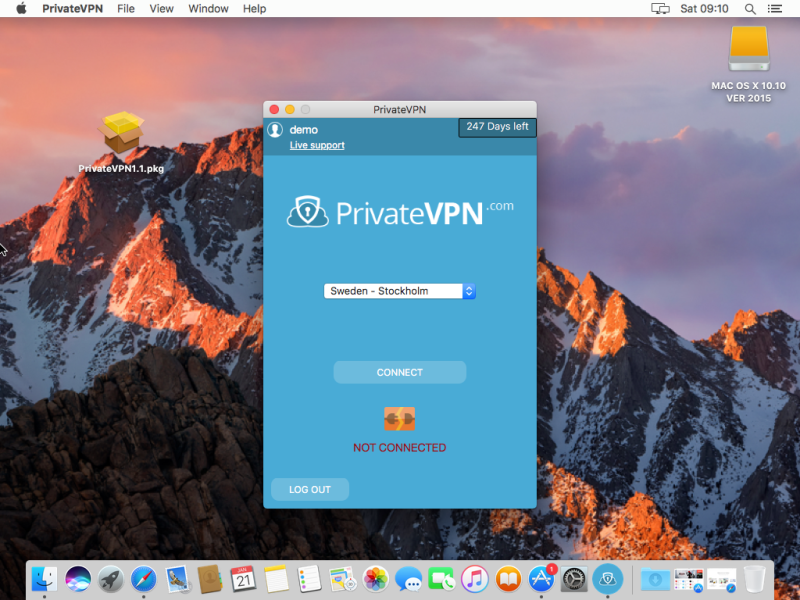Open the Live support link
Viewport: 800px width, 600px height.
[x=317, y=146]
